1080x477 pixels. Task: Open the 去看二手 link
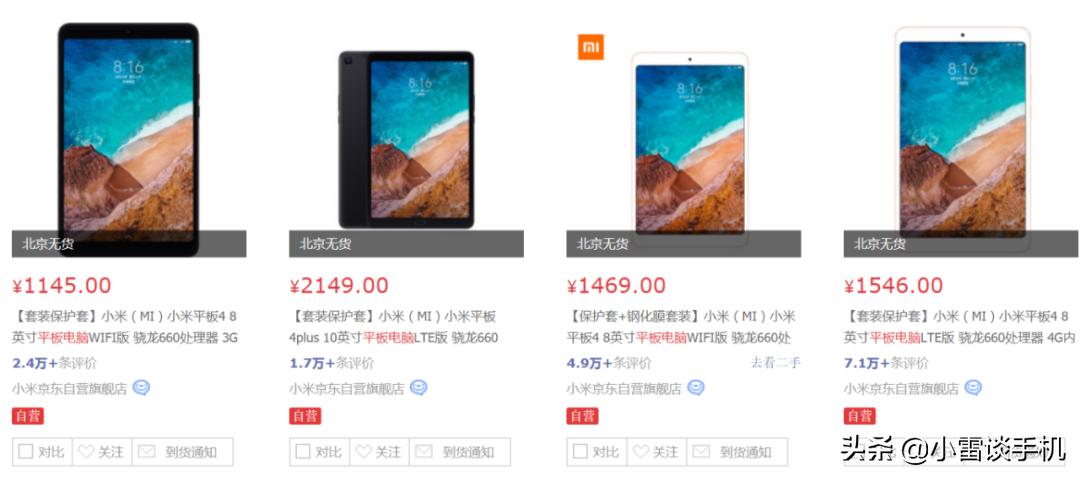[x=776, y=362]
